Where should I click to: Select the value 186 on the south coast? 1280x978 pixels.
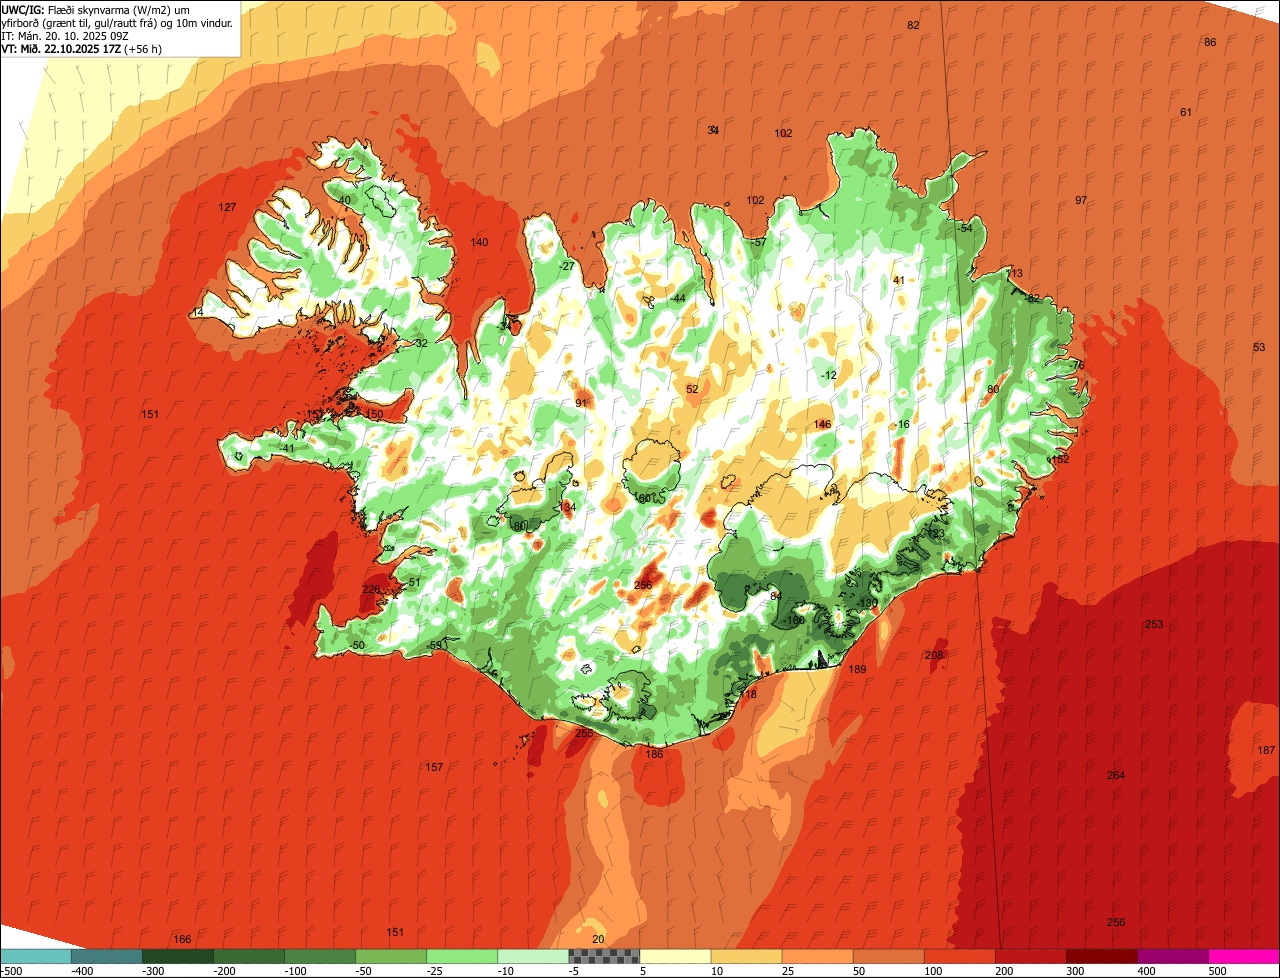point(654,754)
